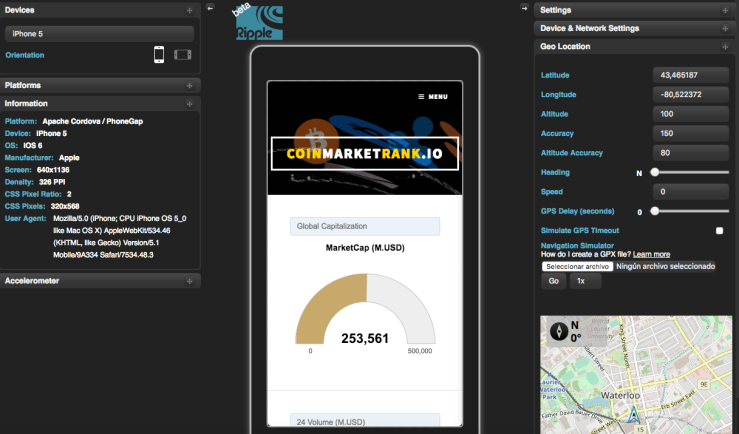Click the Seleccionar archivo file button
Viewport: 739px width, 434px height.
(x=577, y=267)
